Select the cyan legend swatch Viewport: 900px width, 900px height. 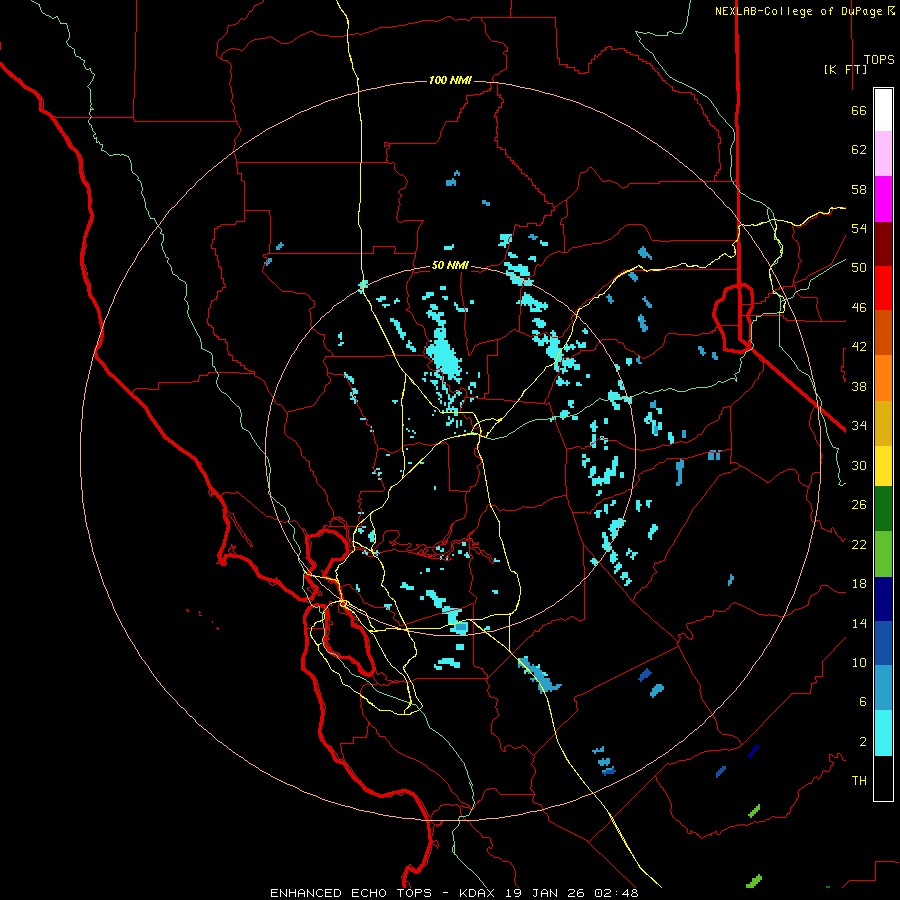(x=883, y=733)
